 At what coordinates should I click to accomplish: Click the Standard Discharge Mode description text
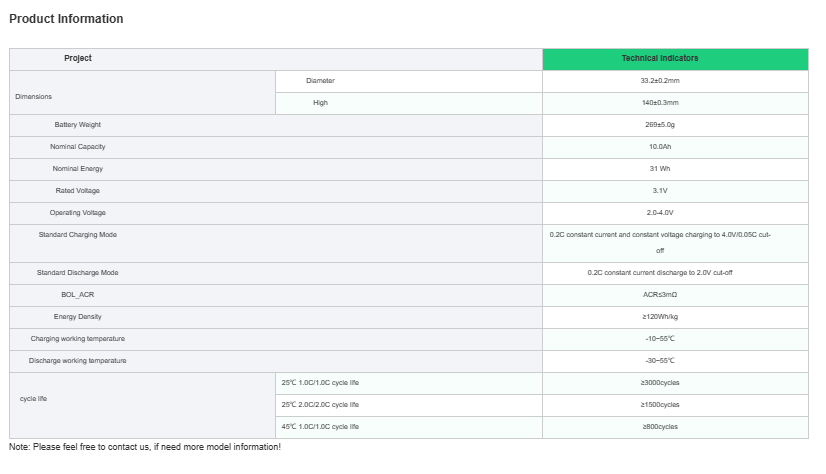tap(660, 273)
